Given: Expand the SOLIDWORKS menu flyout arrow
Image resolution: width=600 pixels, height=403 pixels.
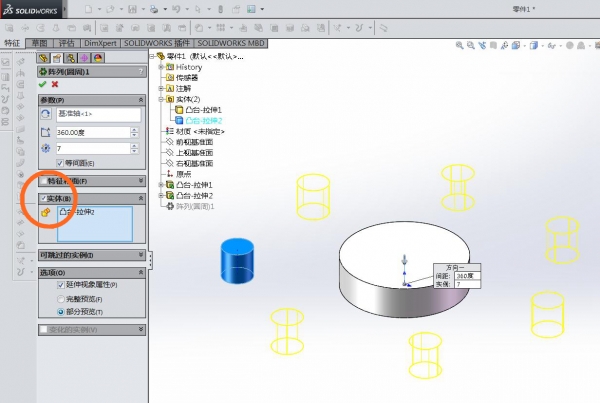Looking at the screenshot, I should 65,9.
